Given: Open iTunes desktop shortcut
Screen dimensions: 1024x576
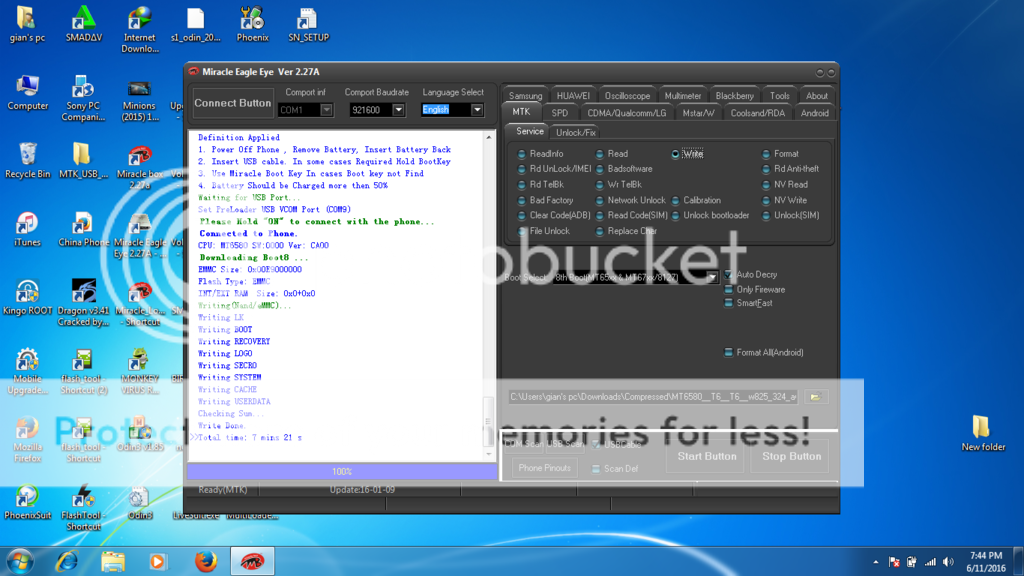Looking at the screenshot, I should 27,224.
